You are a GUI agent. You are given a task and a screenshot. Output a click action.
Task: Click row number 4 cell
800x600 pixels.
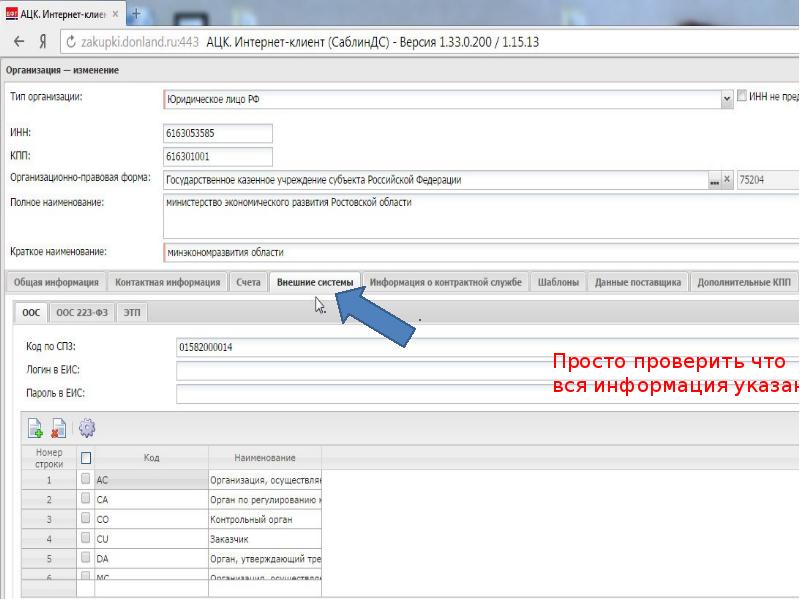(49, 539)
